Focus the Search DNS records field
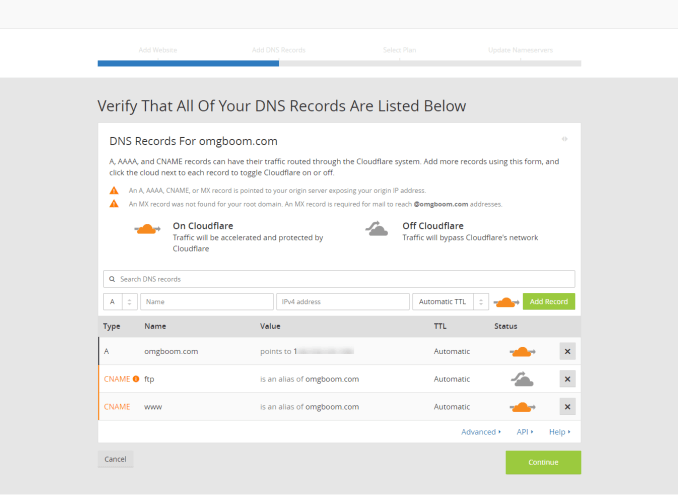 click(x=339, y=279)
